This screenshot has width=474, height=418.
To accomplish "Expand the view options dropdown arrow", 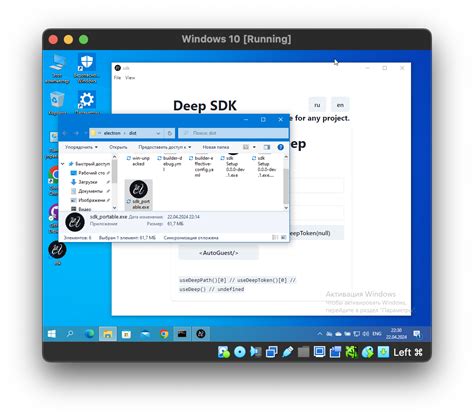I will pos(254,147).
